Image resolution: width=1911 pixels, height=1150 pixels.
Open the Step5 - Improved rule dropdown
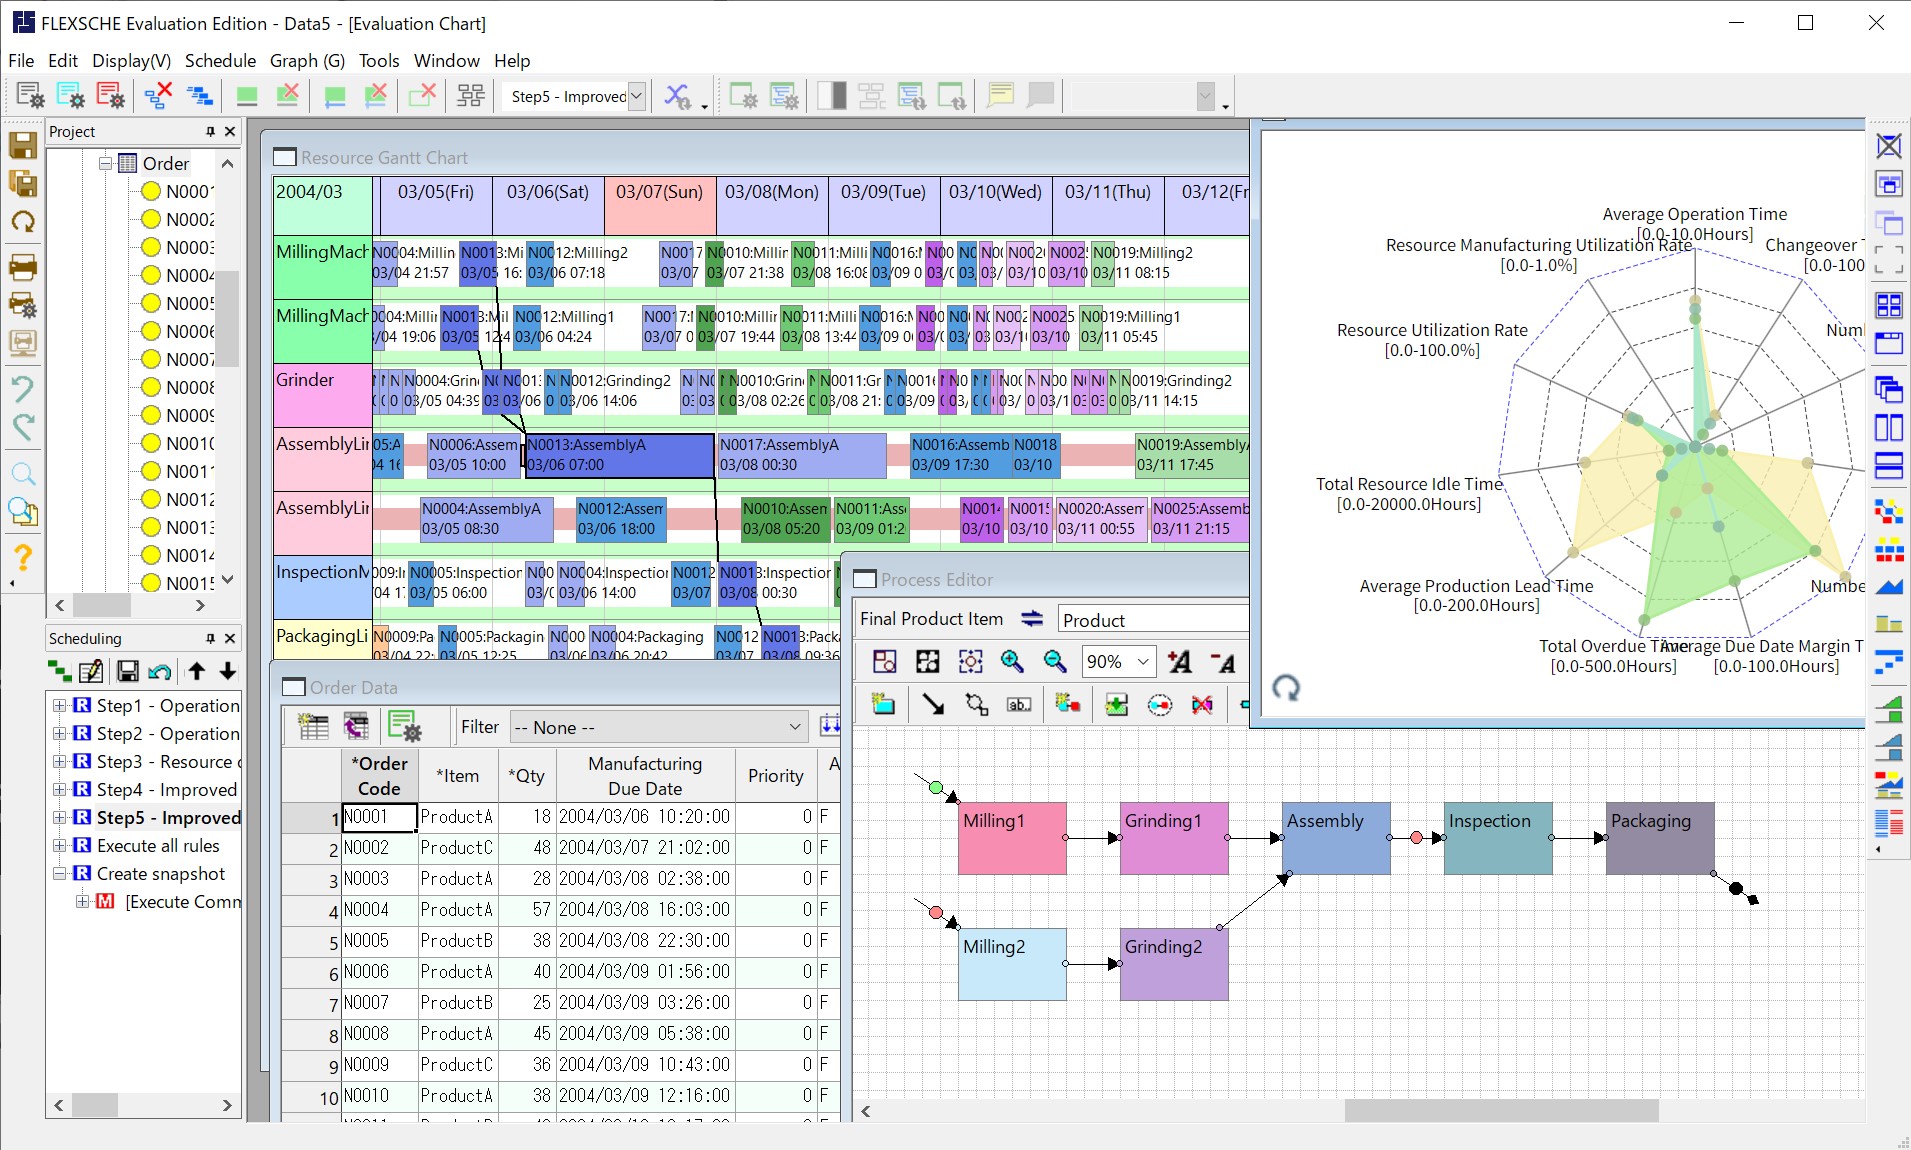[x=636, y=96]
